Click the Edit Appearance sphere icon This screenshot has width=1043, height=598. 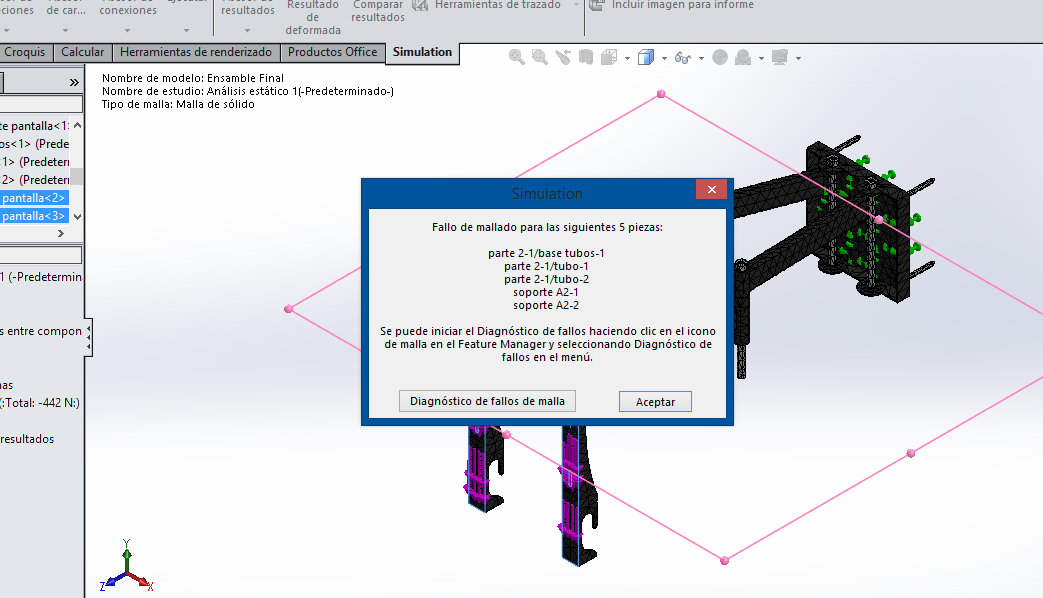pos(720,57)
